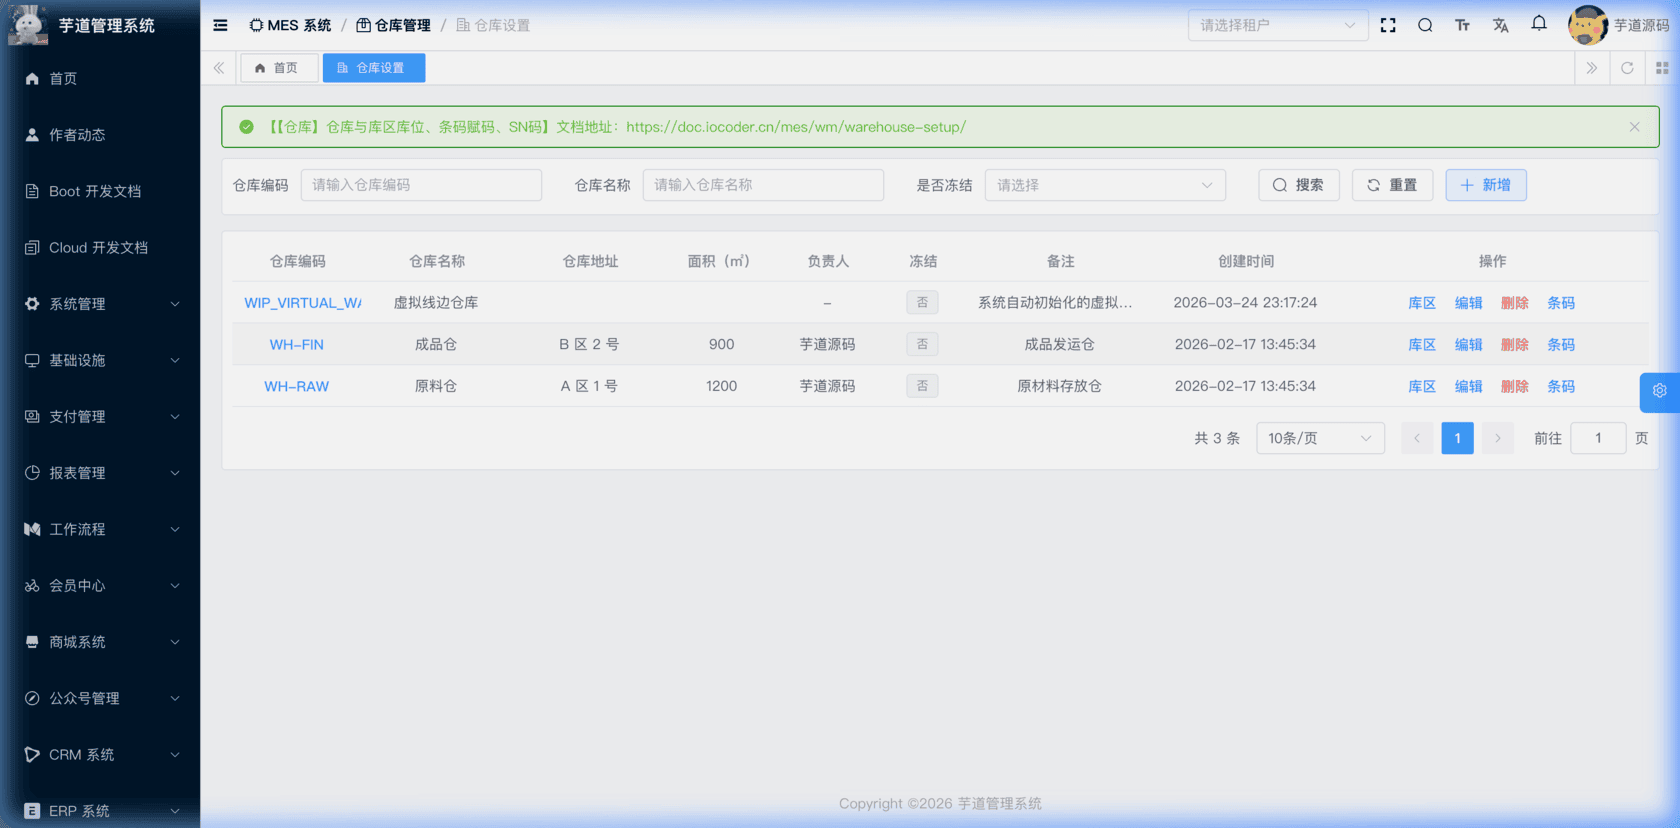Click the 冻结 tag 否 for WH-FIN
This screenshot has height=828, width=1680.
tap(922, 344)
